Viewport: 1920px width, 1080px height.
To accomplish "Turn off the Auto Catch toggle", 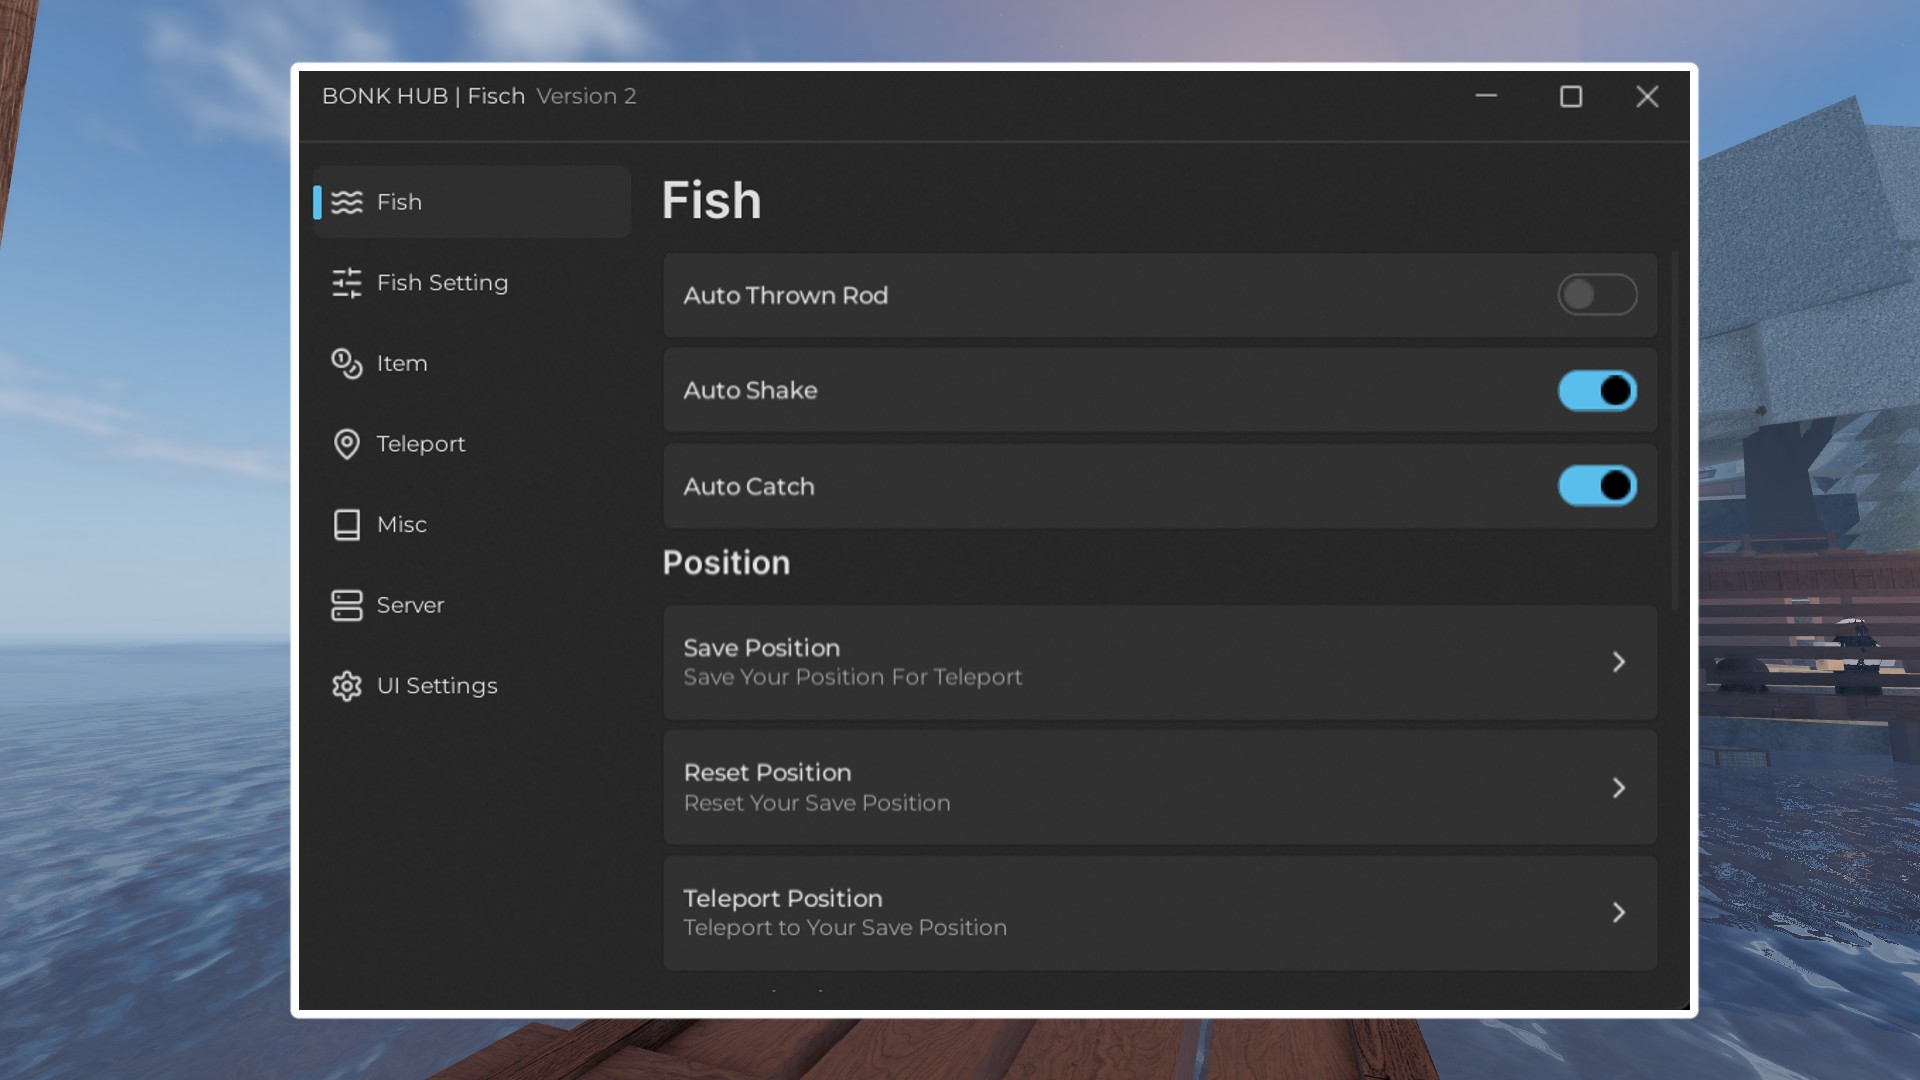I will click(1596, 486).
